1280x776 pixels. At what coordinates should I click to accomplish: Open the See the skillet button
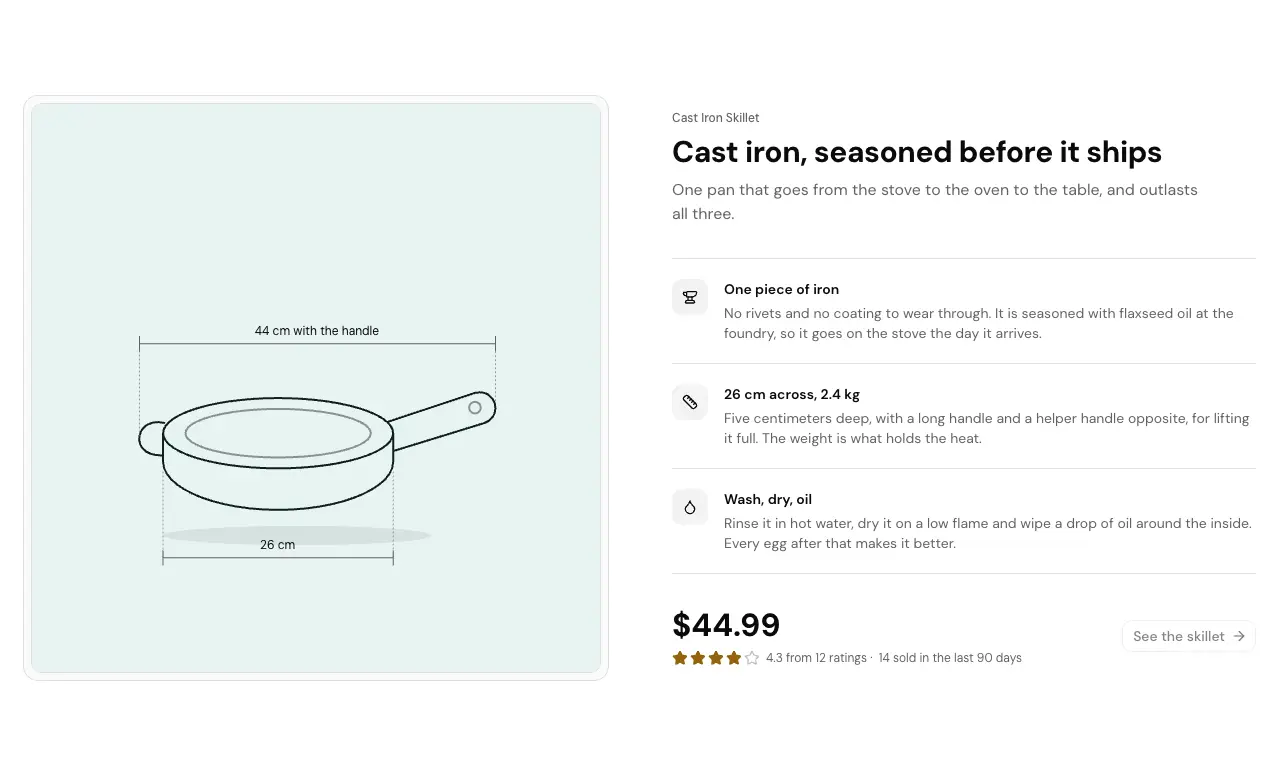click(1188, 636)
